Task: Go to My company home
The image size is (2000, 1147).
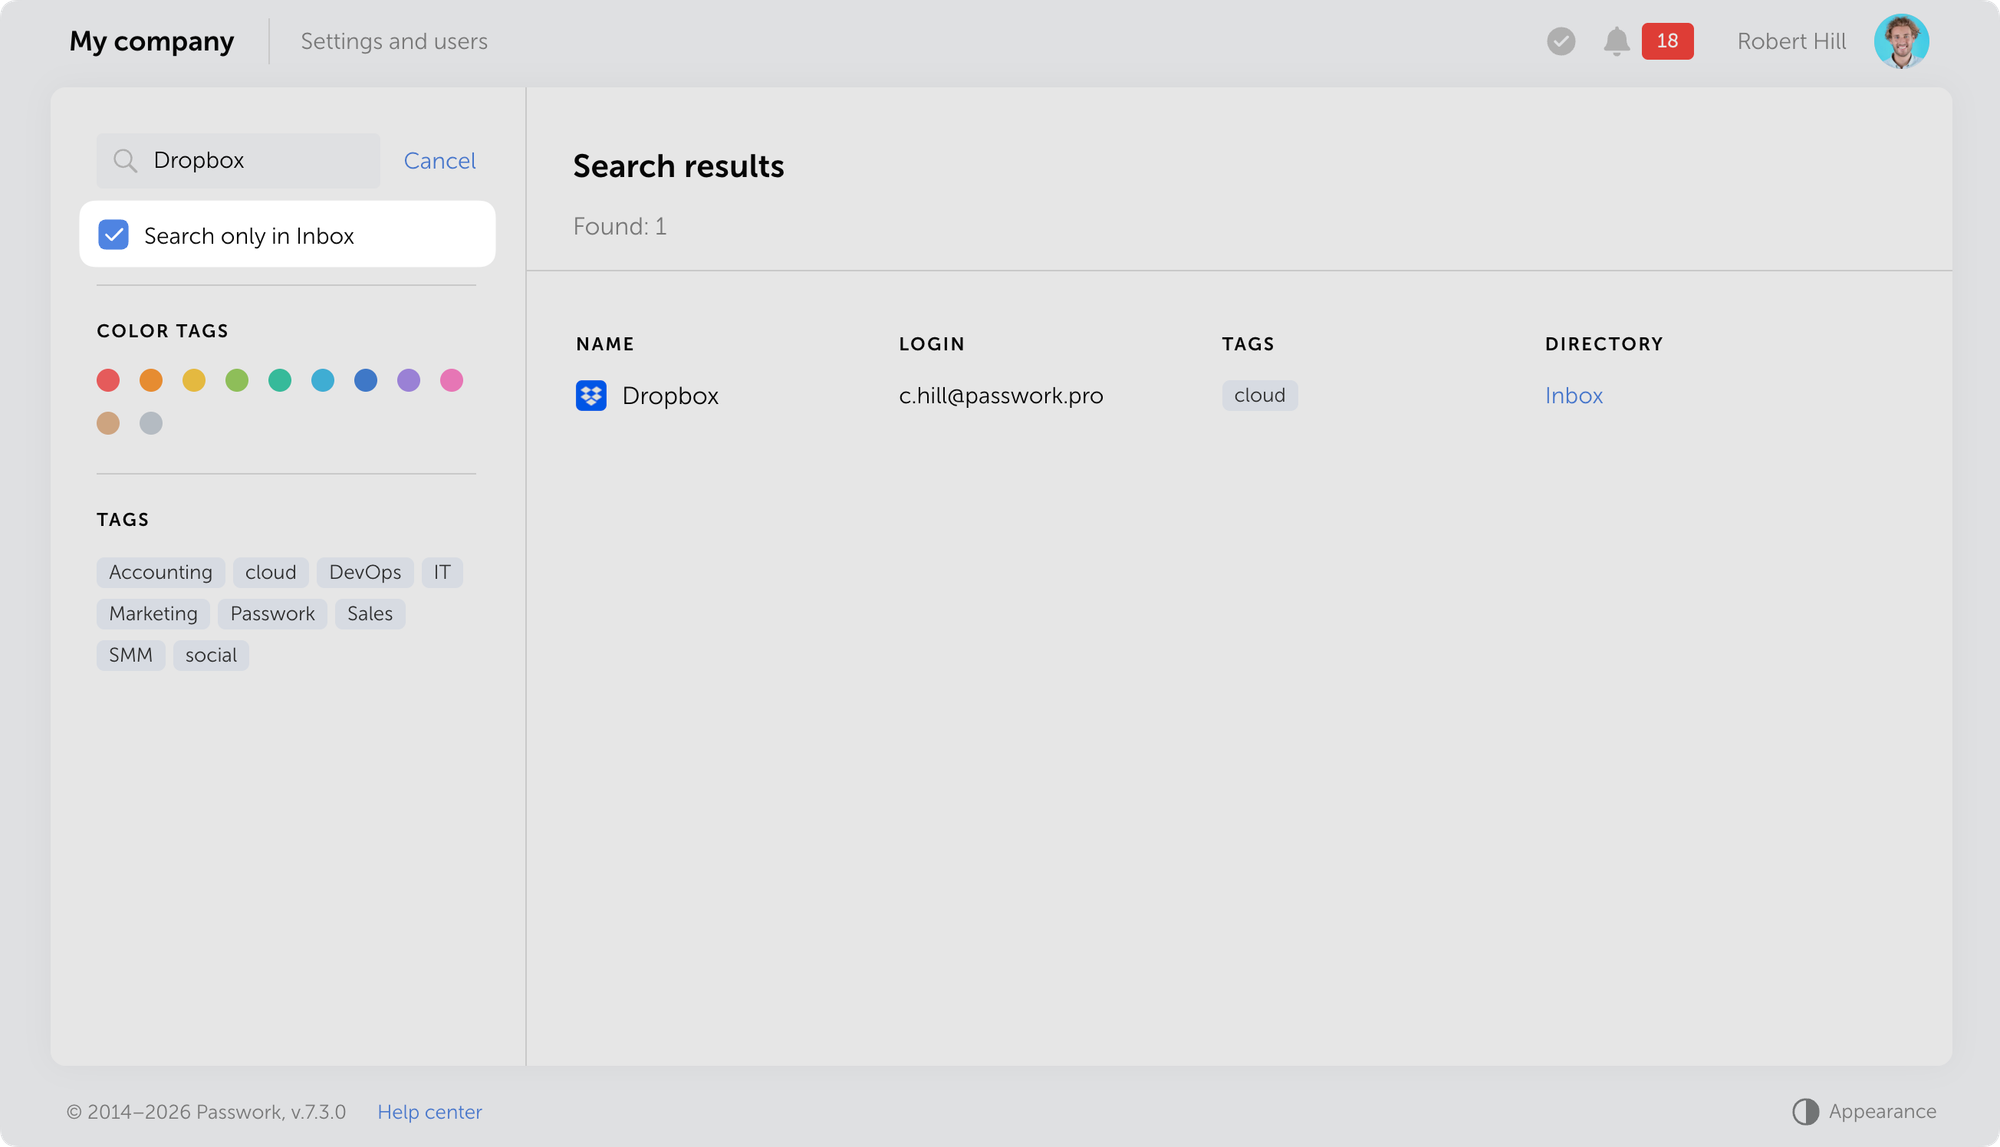Action: (x=151, y=41)
